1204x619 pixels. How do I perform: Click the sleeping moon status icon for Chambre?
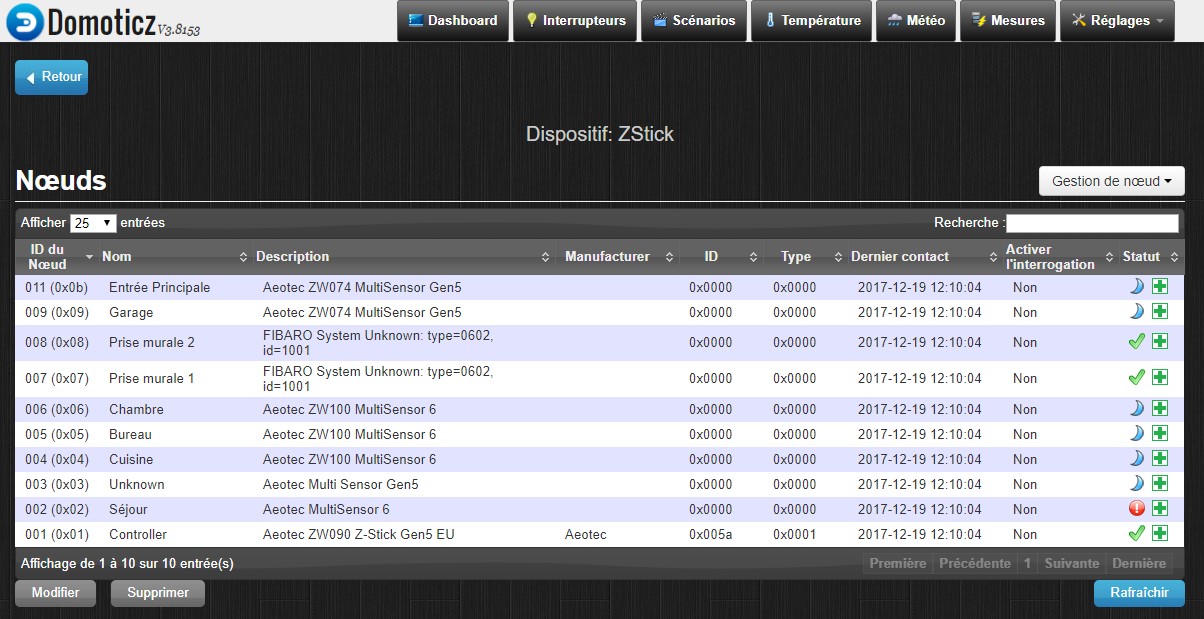[1136, 408]
